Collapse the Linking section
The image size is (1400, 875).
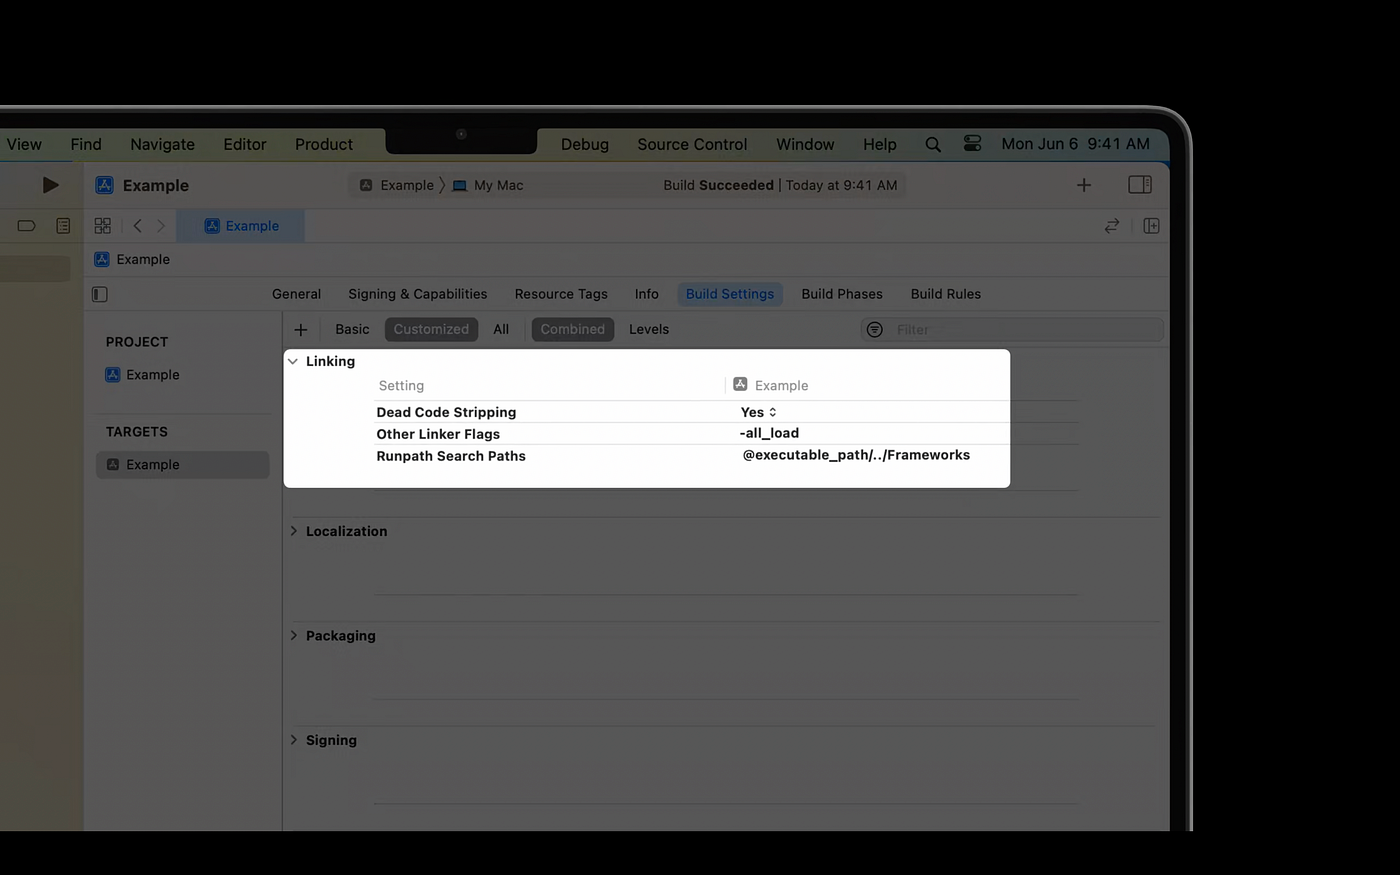point(293,361)
